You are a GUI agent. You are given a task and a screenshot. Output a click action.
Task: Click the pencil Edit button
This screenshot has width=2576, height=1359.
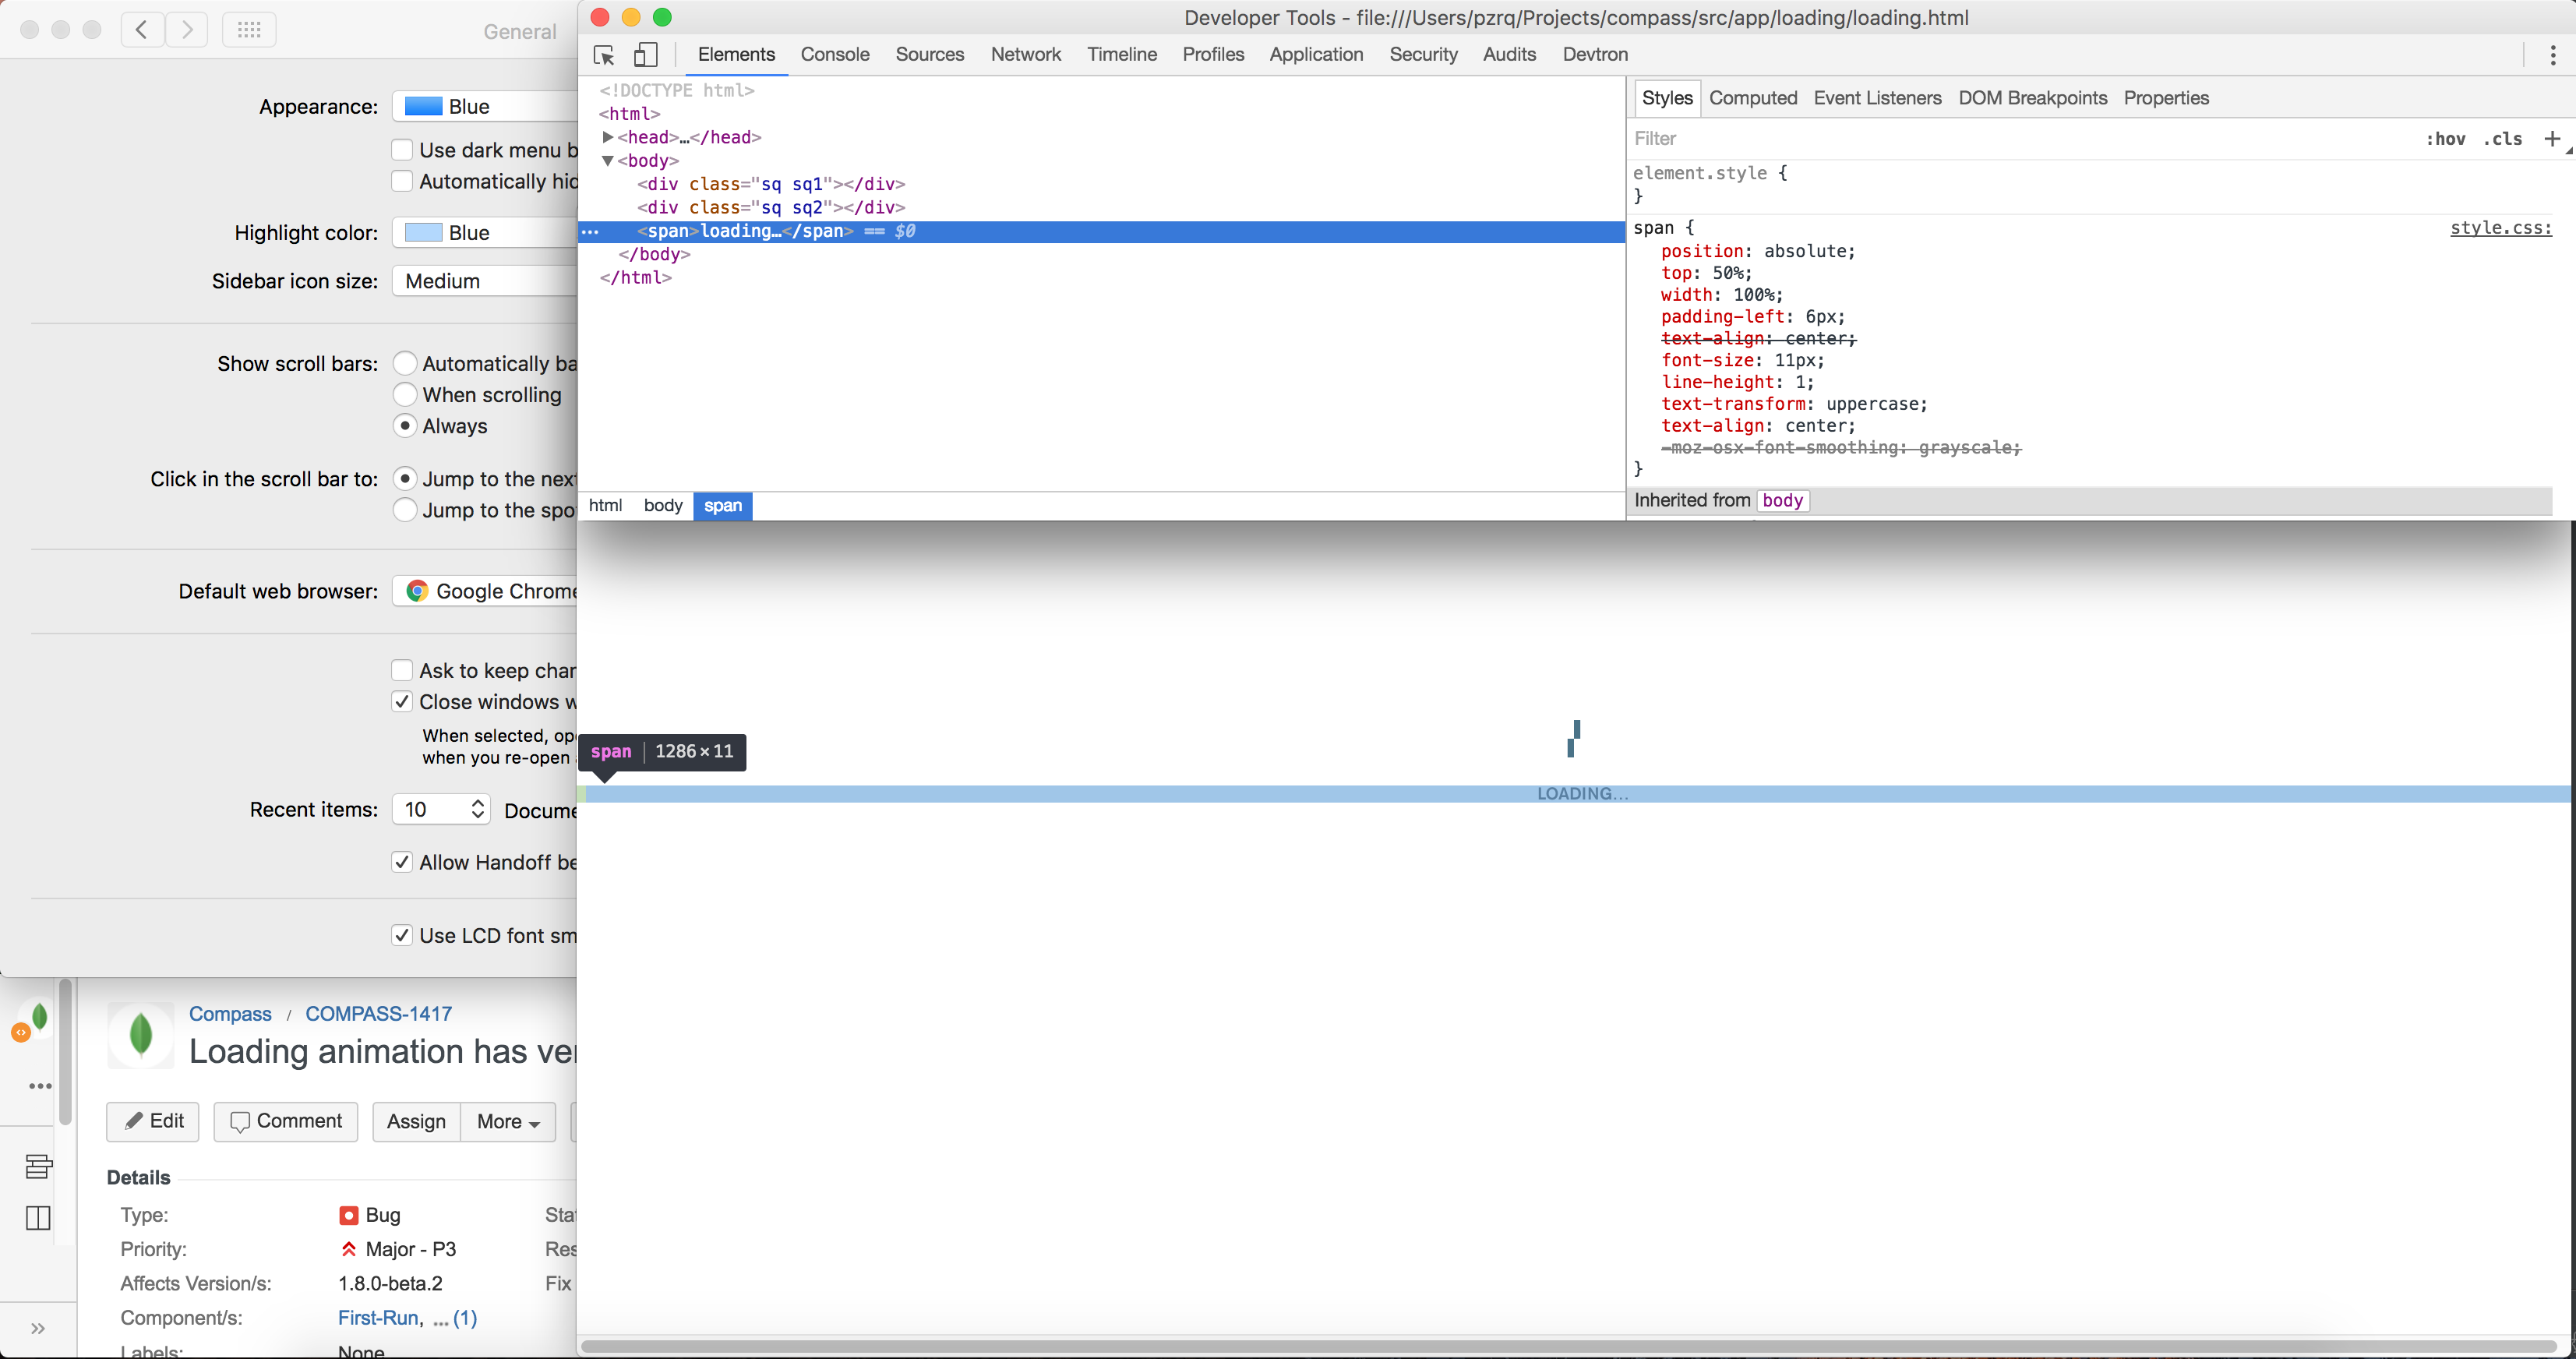[153, 1121]
